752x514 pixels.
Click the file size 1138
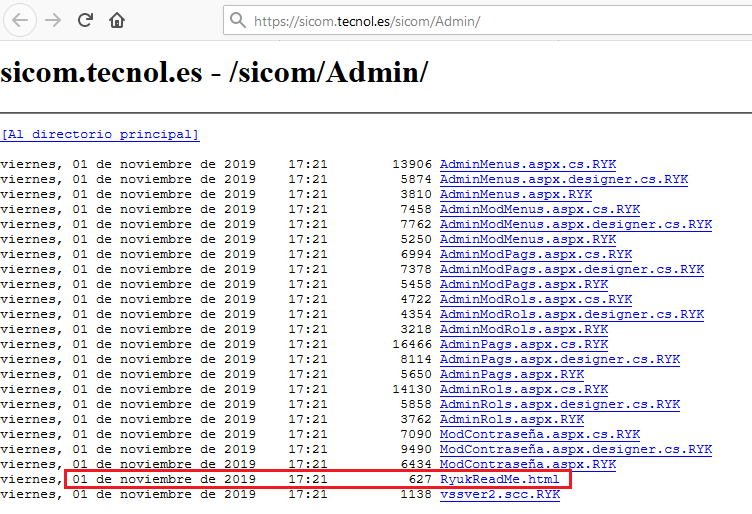(416, 494)
